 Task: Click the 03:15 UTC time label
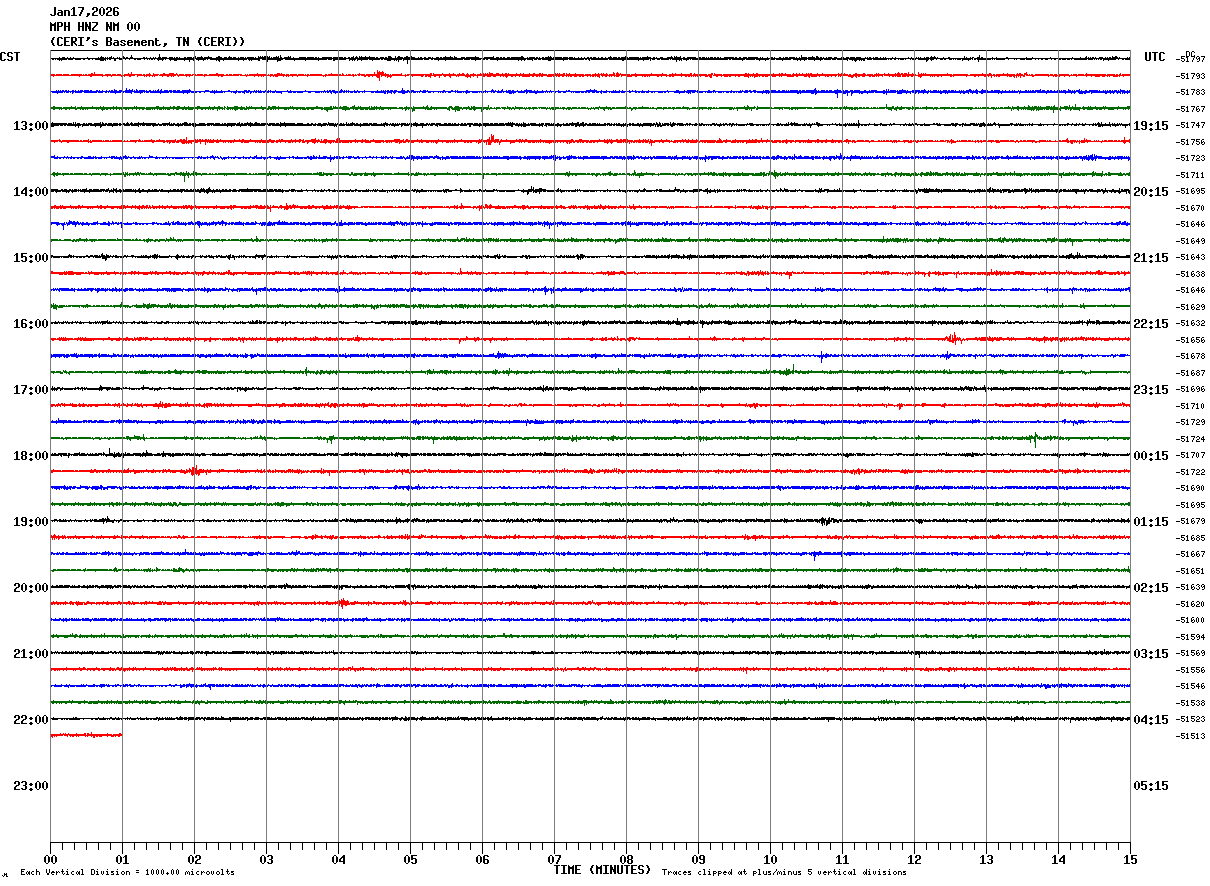coord(1151,654)
